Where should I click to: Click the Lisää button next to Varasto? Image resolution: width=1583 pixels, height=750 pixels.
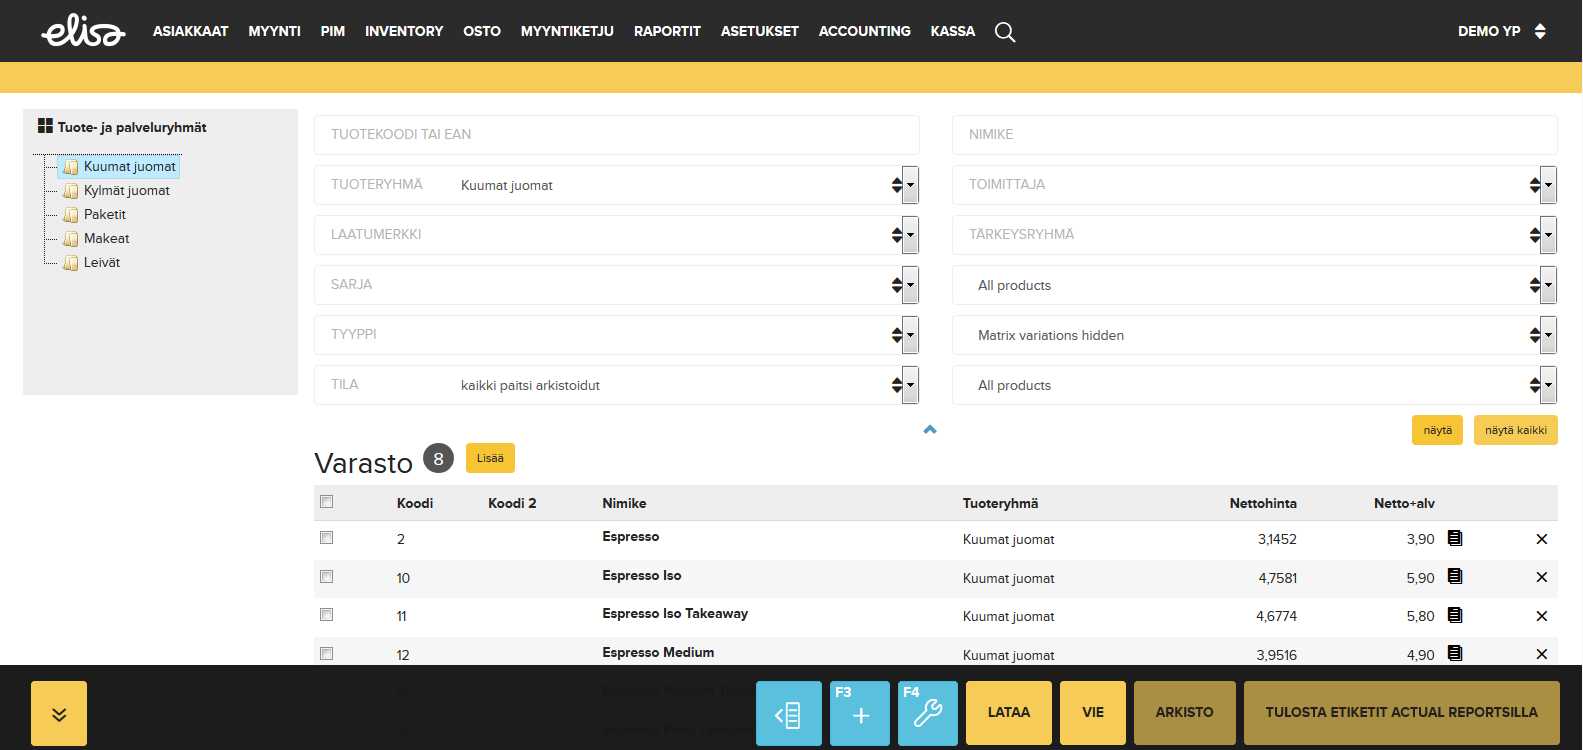[490, 458]
